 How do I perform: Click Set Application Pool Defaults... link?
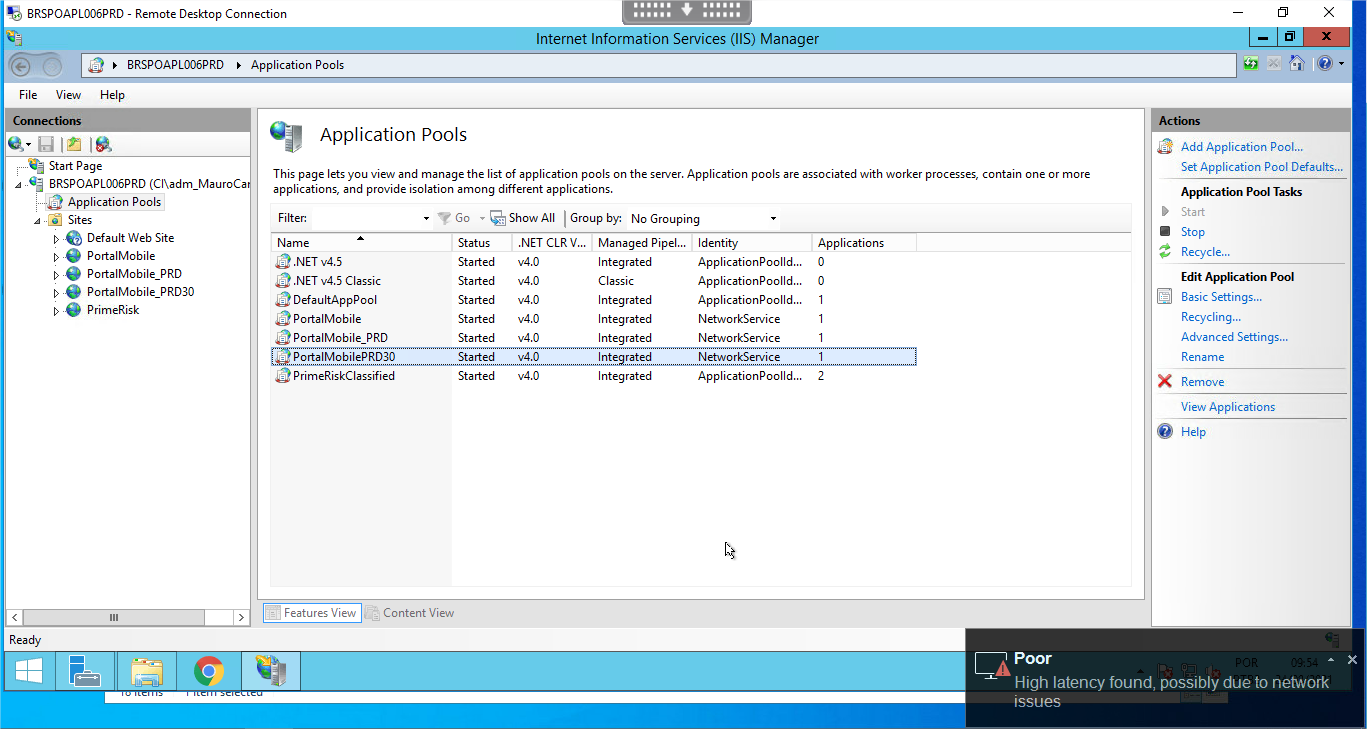[x=1262, y=167]
